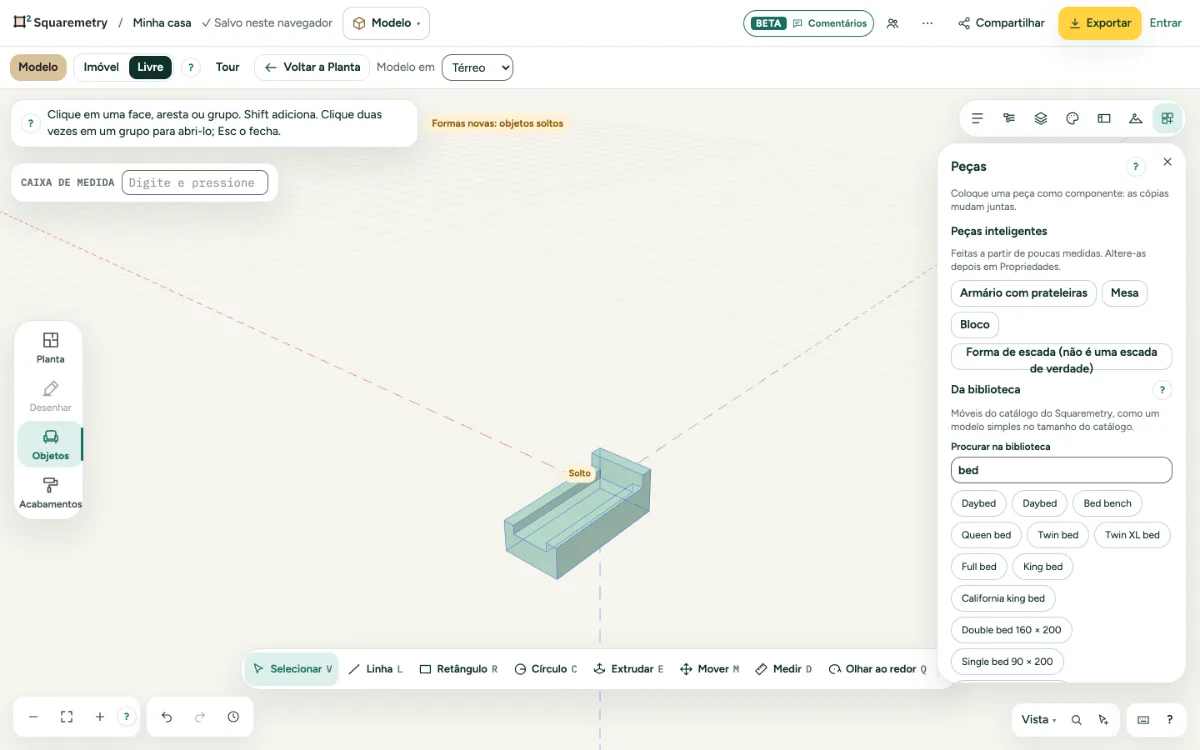
Task: Open the materials palette icon
Action: point(1072,118)
